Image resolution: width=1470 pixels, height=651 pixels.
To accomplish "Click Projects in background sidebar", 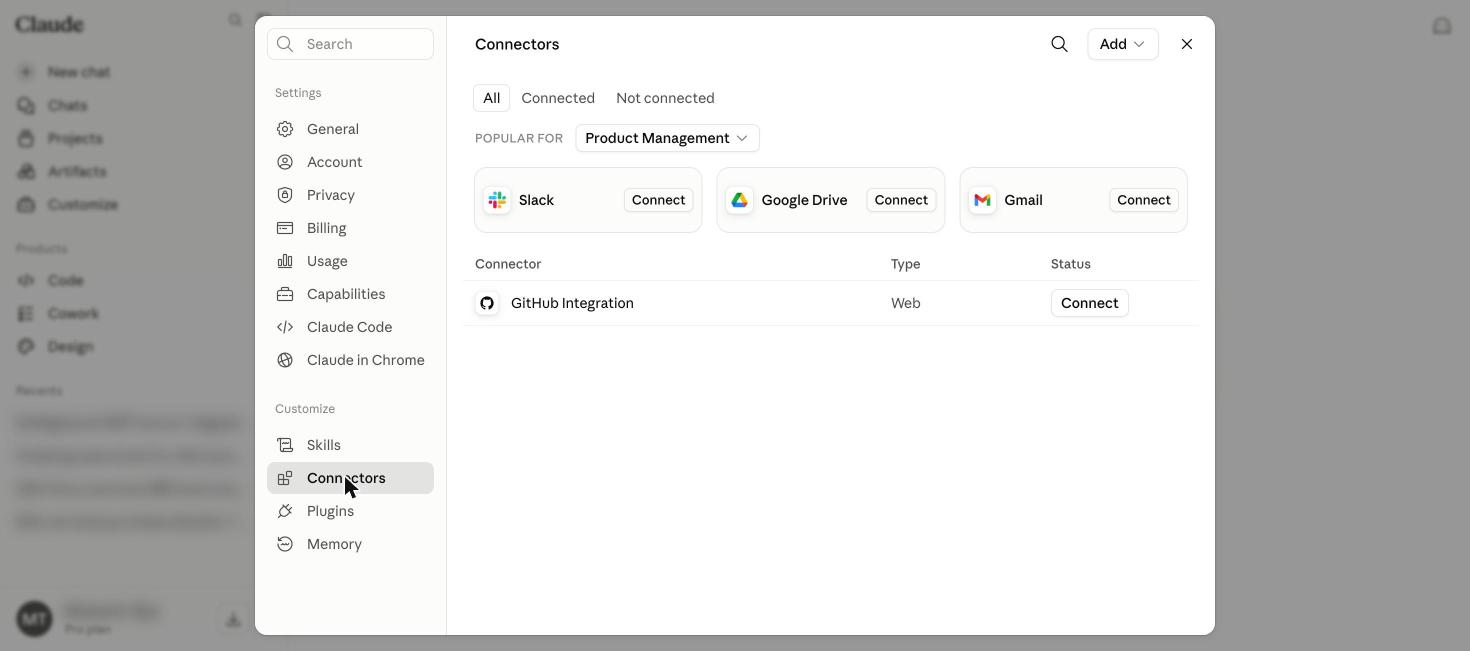I will [x=75, y=139].
